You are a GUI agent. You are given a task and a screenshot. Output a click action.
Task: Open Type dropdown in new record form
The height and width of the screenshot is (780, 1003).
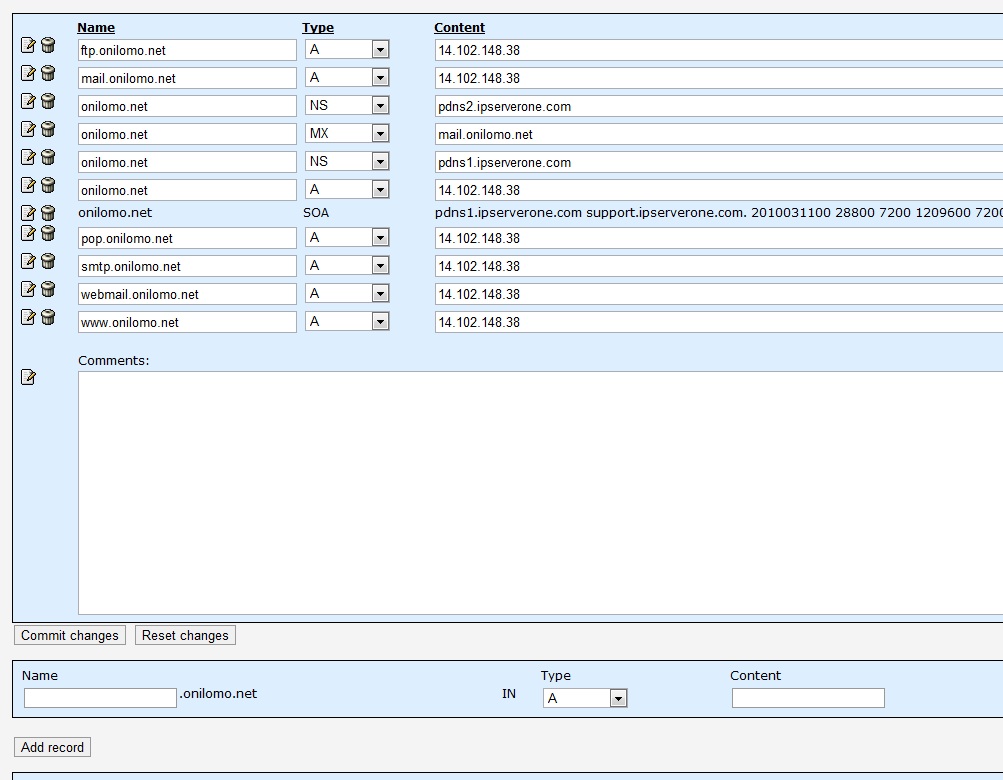[585, 698]
